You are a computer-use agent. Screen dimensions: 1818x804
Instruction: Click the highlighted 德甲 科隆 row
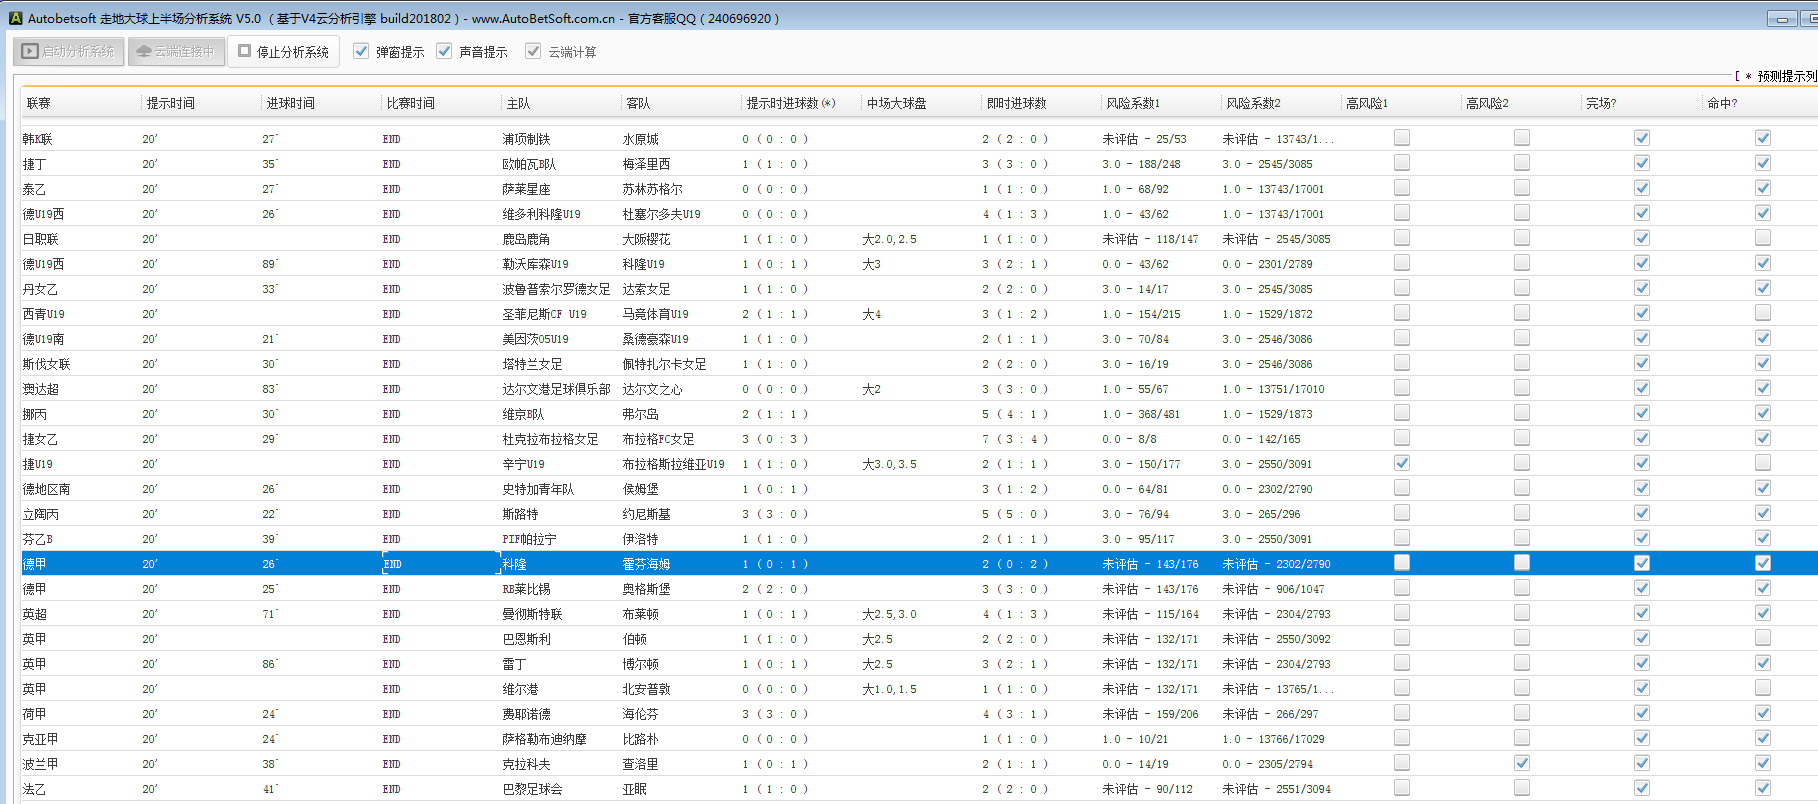coord(514,564)
